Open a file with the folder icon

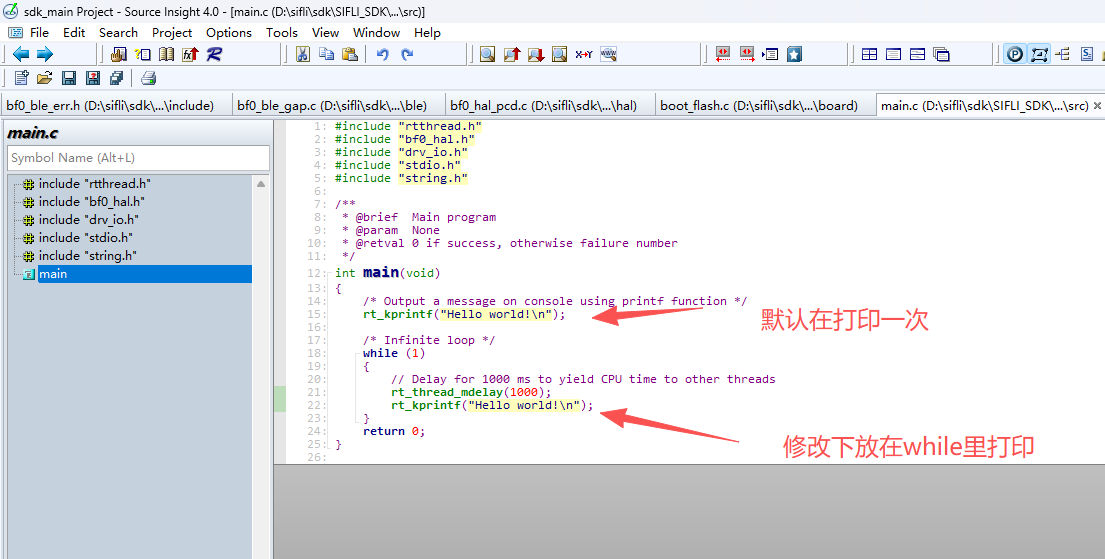[45, 78]
